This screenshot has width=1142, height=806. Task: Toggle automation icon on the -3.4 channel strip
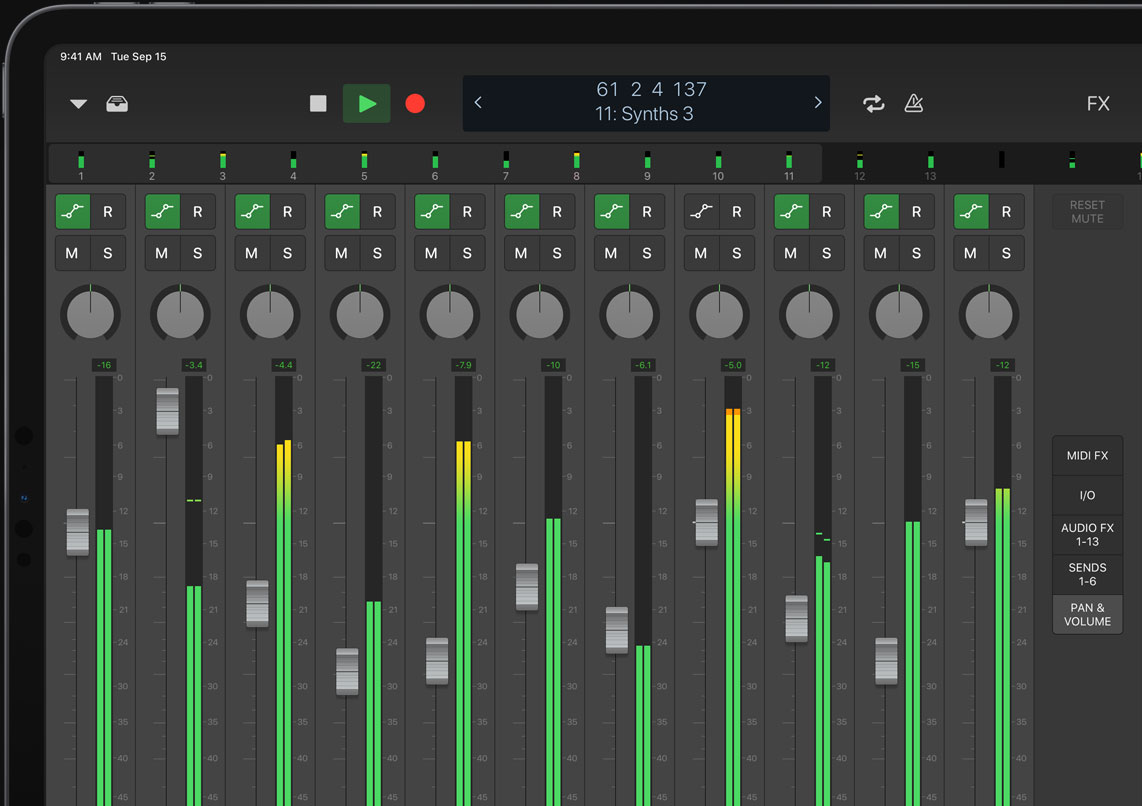163,212
